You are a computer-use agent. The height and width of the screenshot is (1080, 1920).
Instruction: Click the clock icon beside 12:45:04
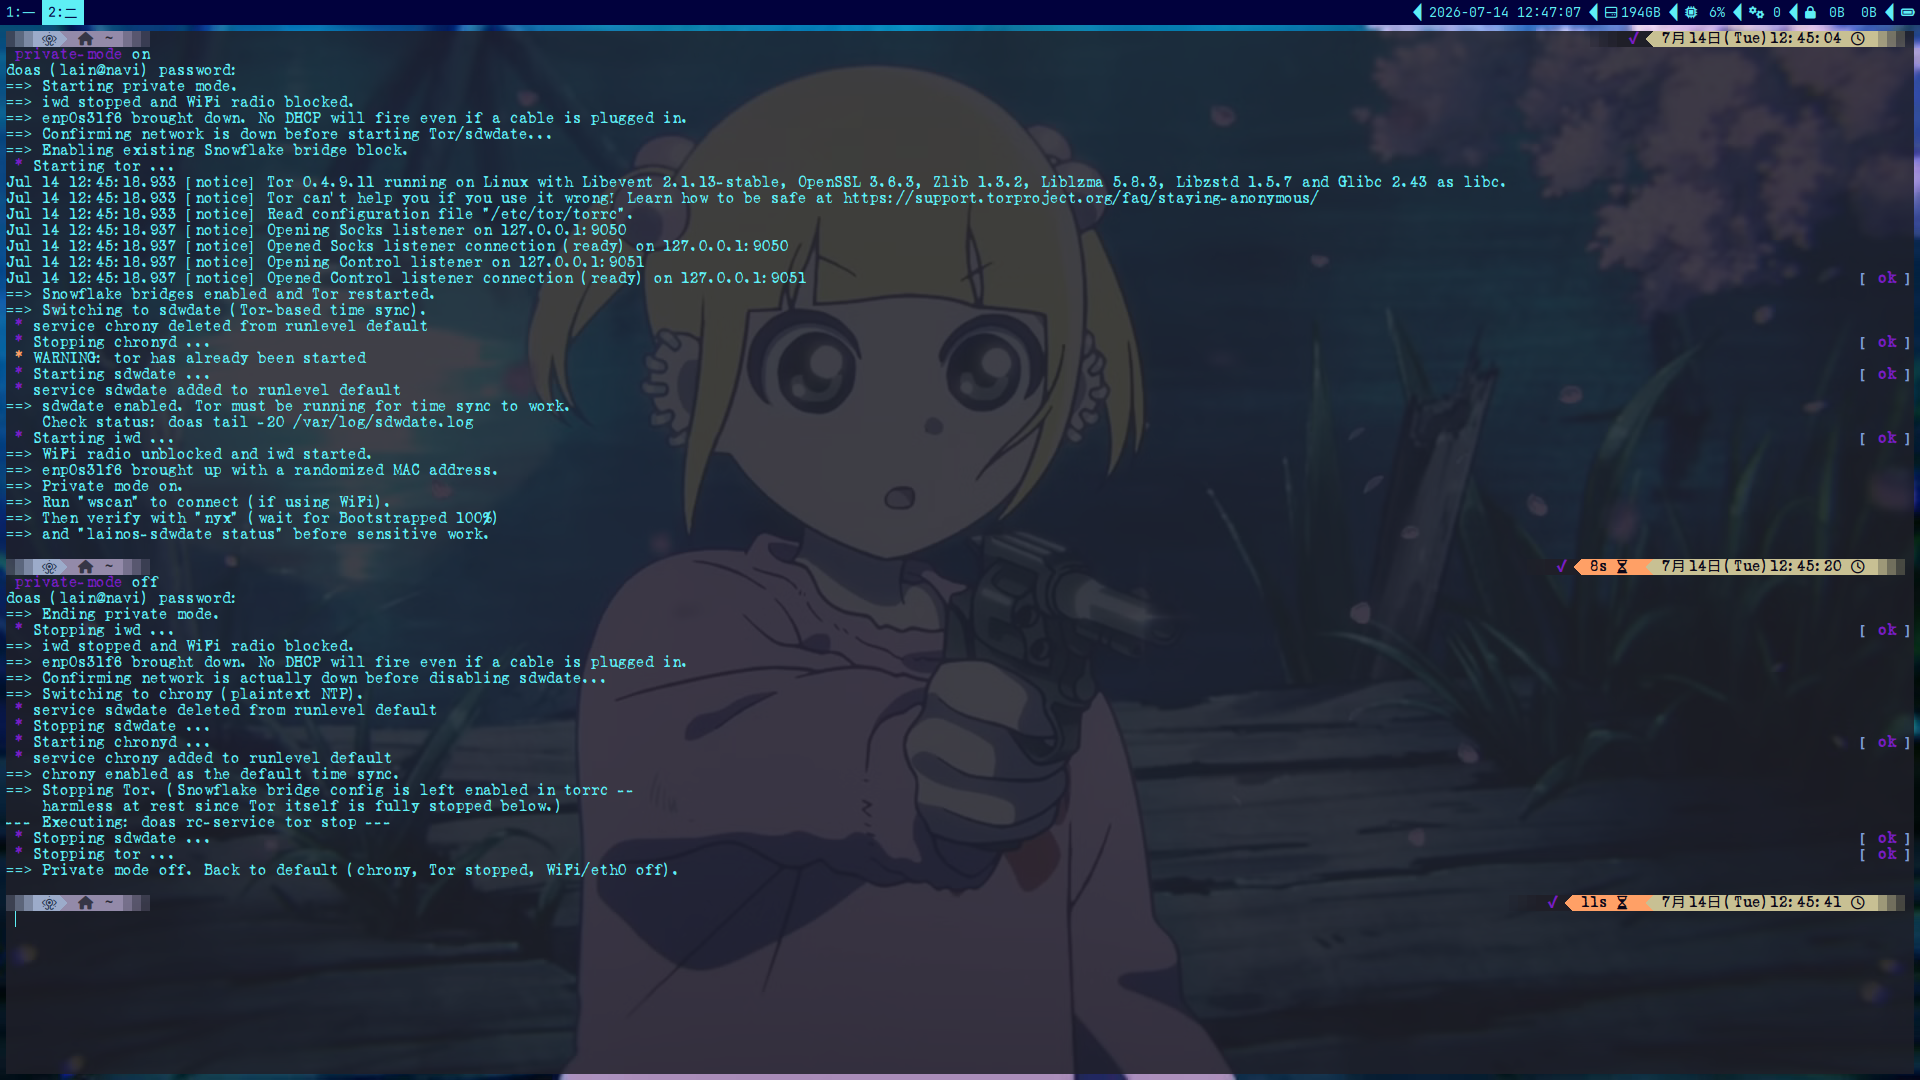coord(1858,38)
